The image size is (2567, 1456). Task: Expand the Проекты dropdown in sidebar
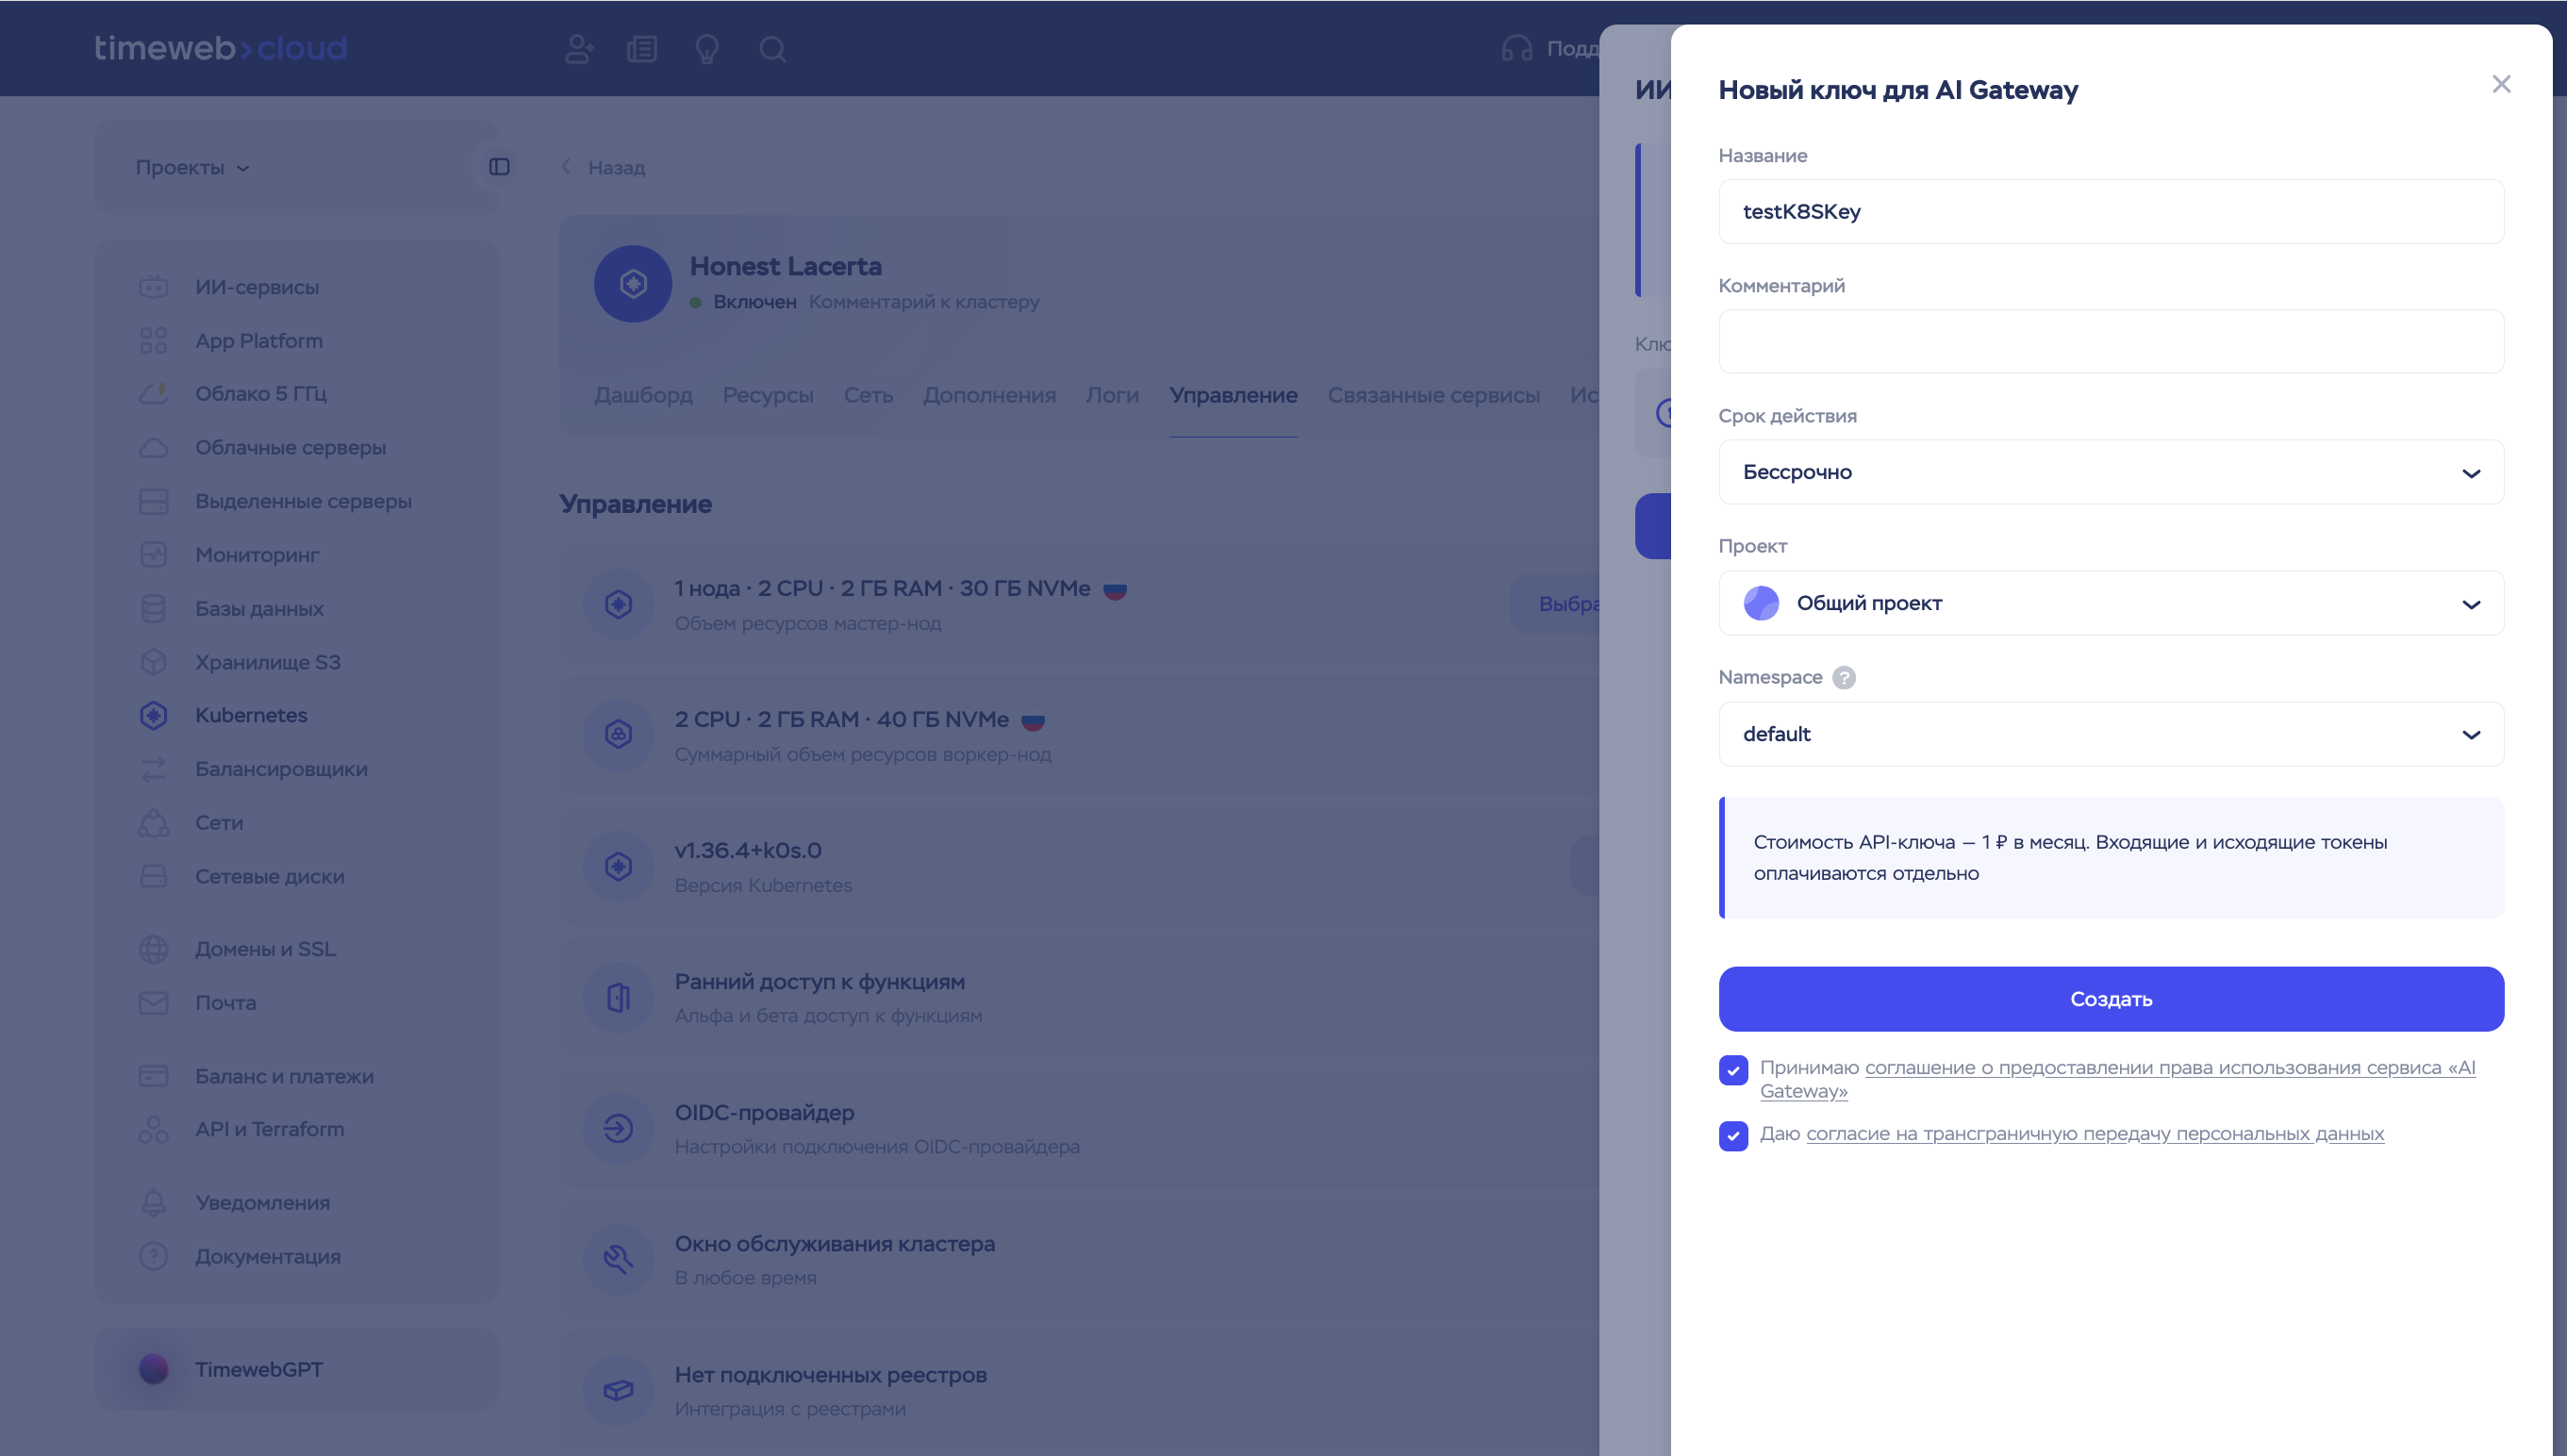coord(192,167)
